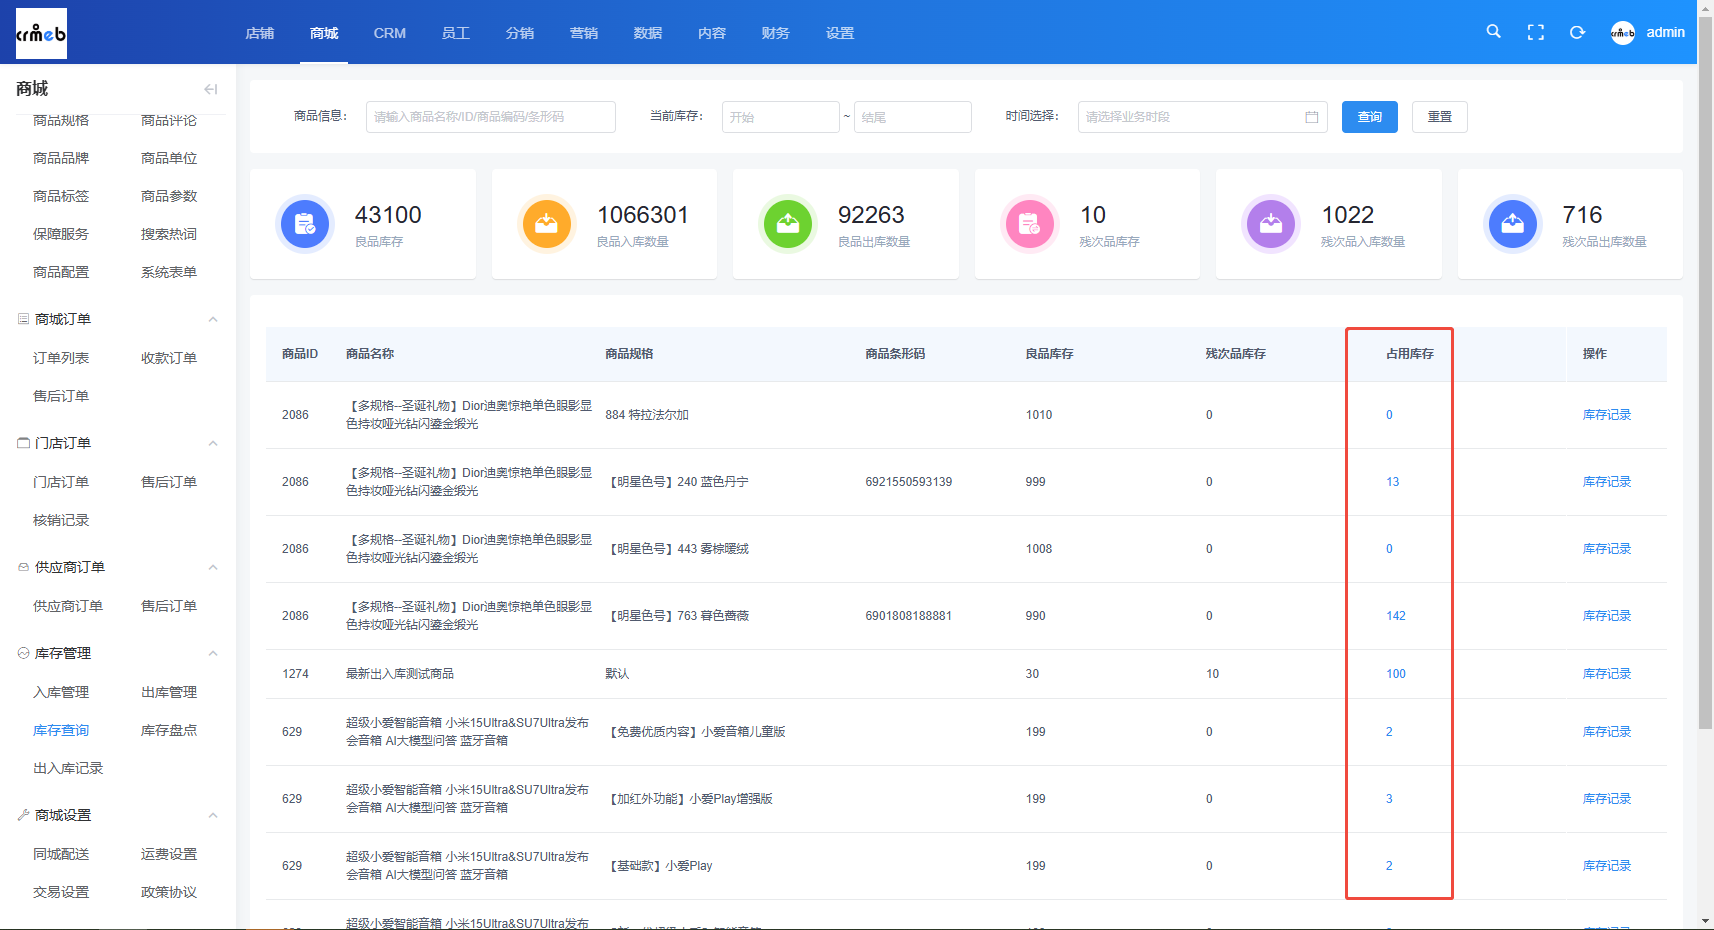Viewport: 1714px width, 930px height.
Task: Click the crmeb logo
Action: click(41, 33)
